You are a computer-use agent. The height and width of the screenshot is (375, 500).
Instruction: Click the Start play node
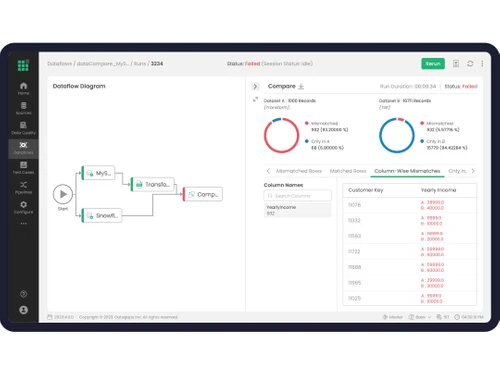pos(63,194)
